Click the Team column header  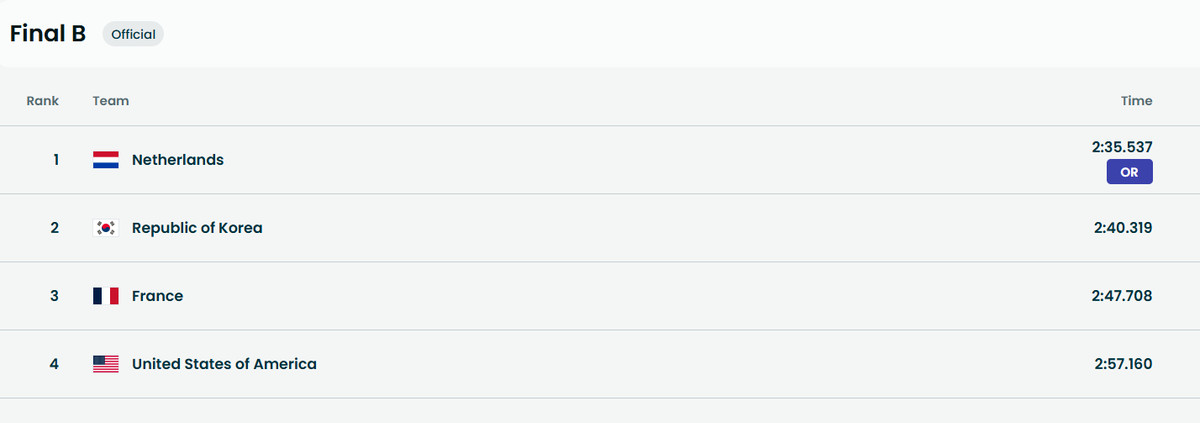pyautogui.click(x=111, y=101)
